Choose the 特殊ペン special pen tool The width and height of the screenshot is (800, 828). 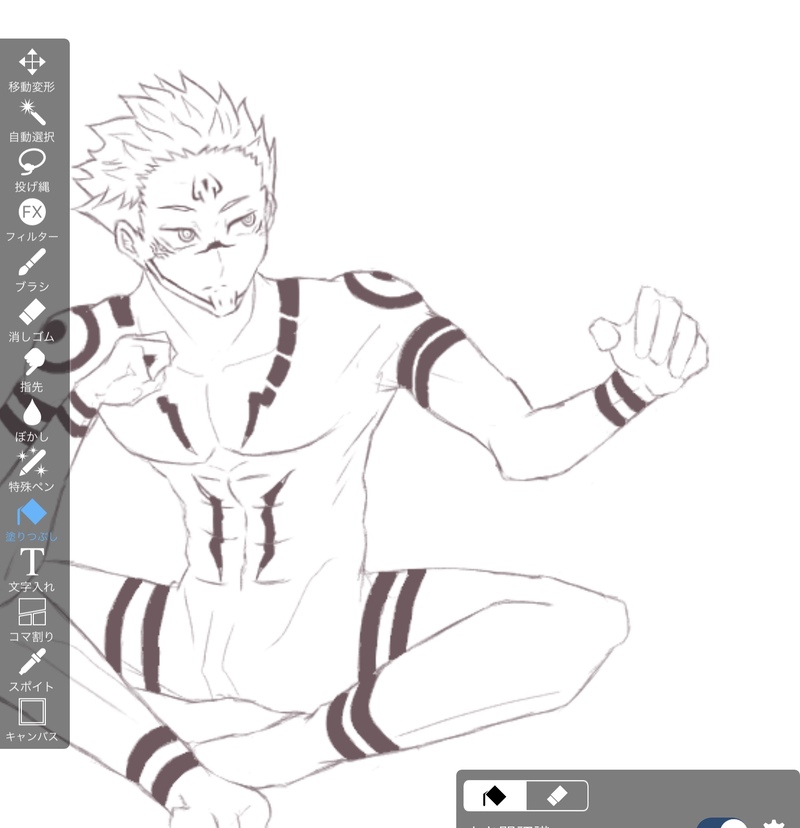32,470
